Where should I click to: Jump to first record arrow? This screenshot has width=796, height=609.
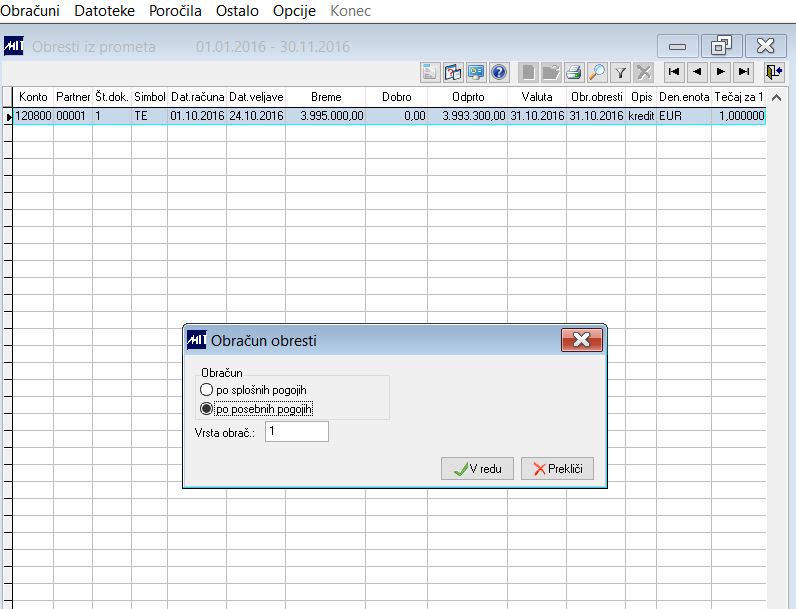click(x=674, y=72)
